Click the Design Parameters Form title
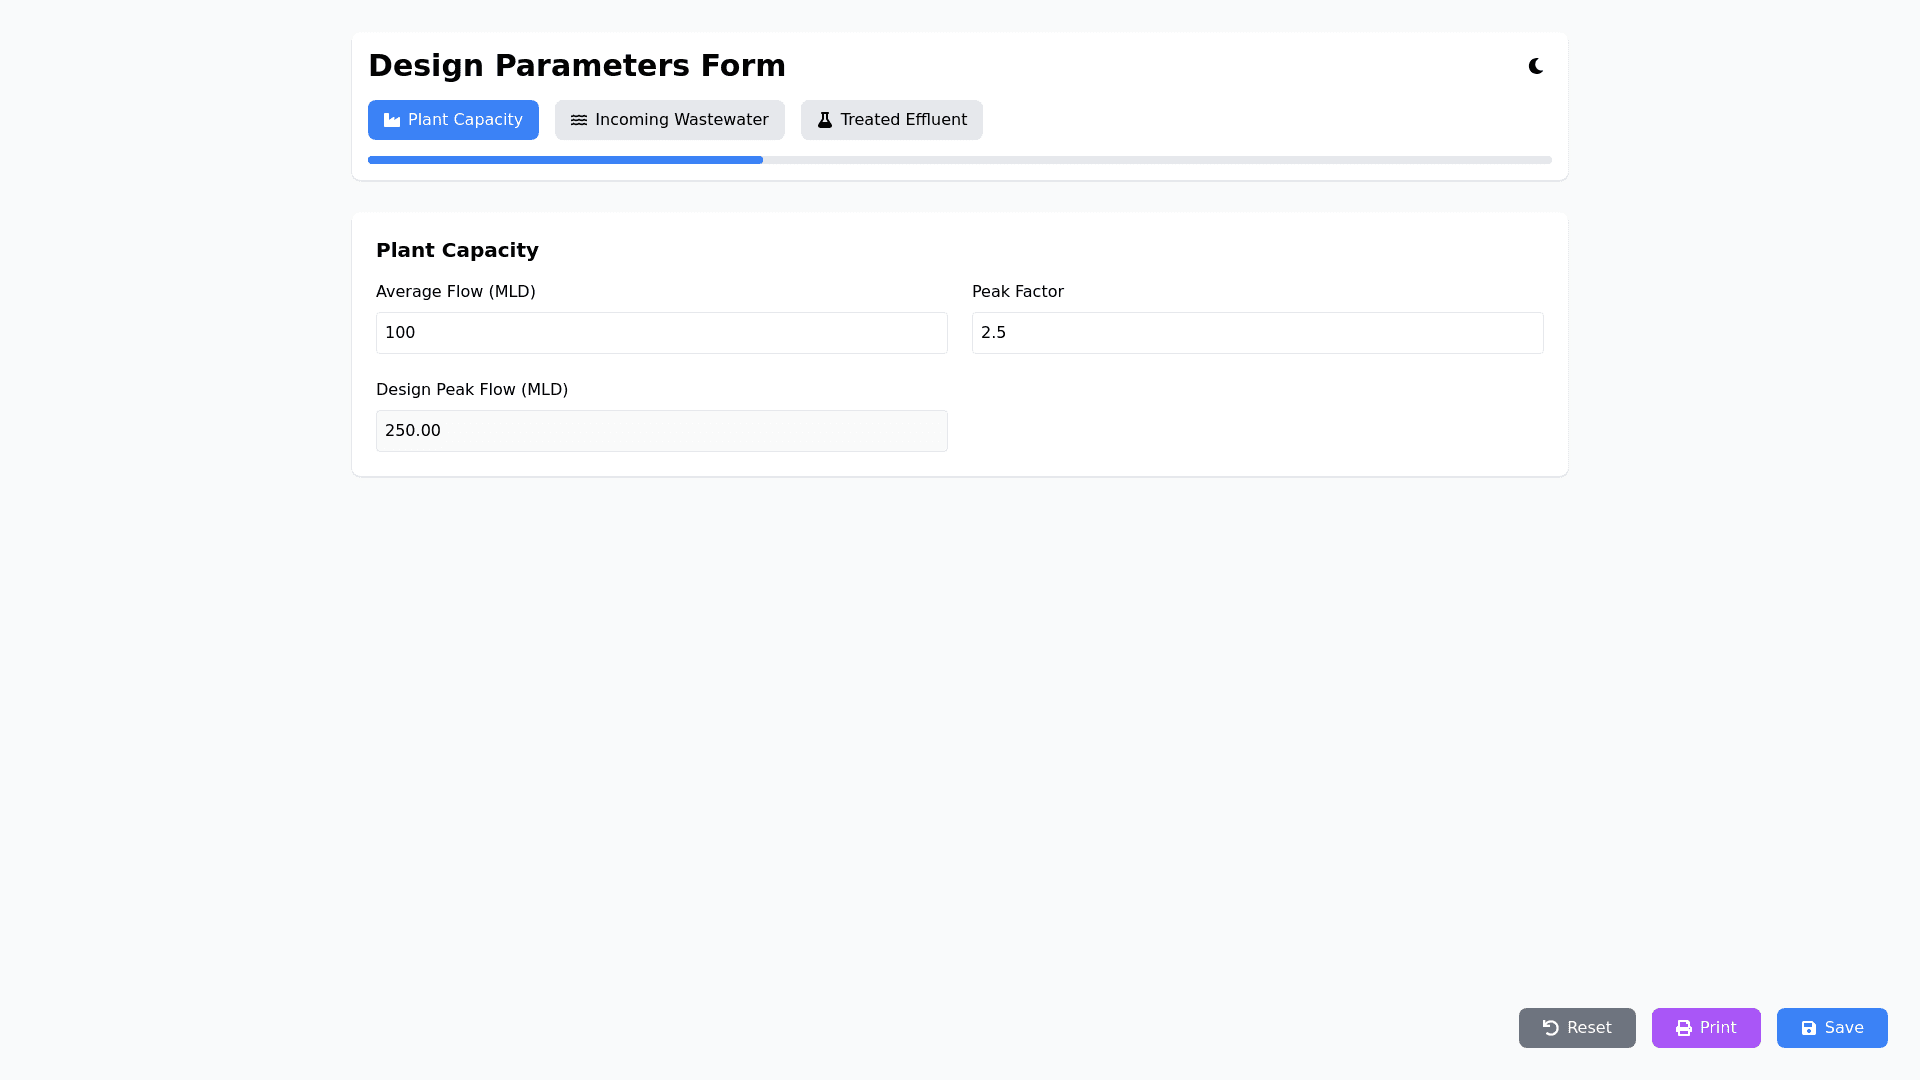 click(x=577, y=66)
